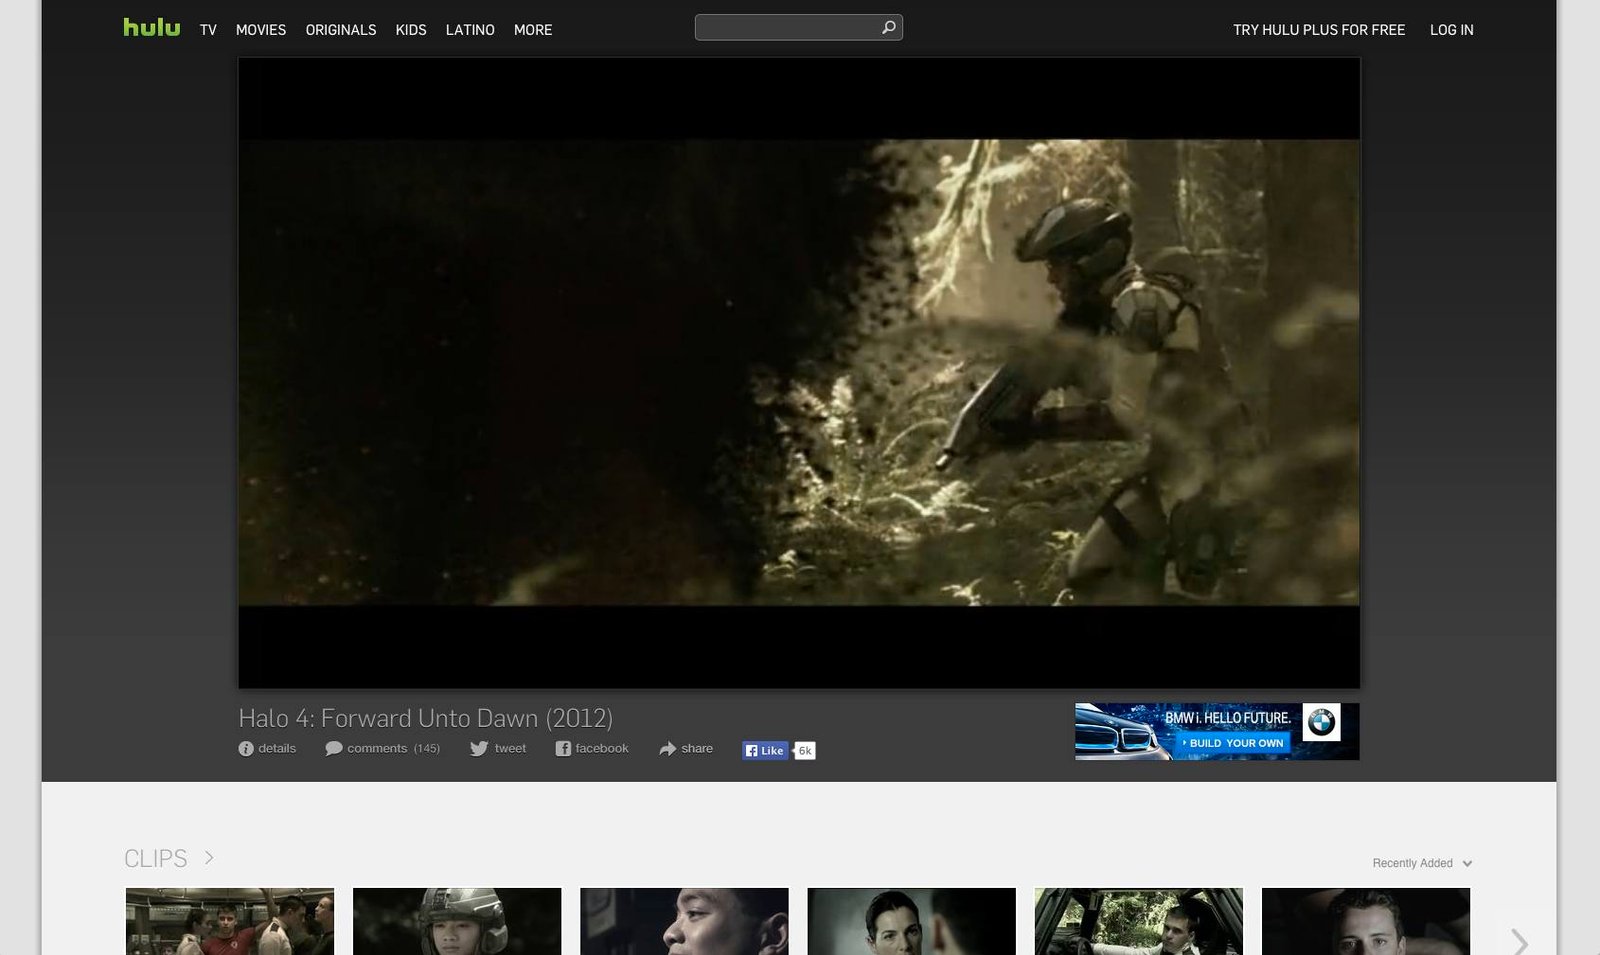Click the Log In link
The height and width of the screenshot is (955, 1600).
[x=1452, y=30]
